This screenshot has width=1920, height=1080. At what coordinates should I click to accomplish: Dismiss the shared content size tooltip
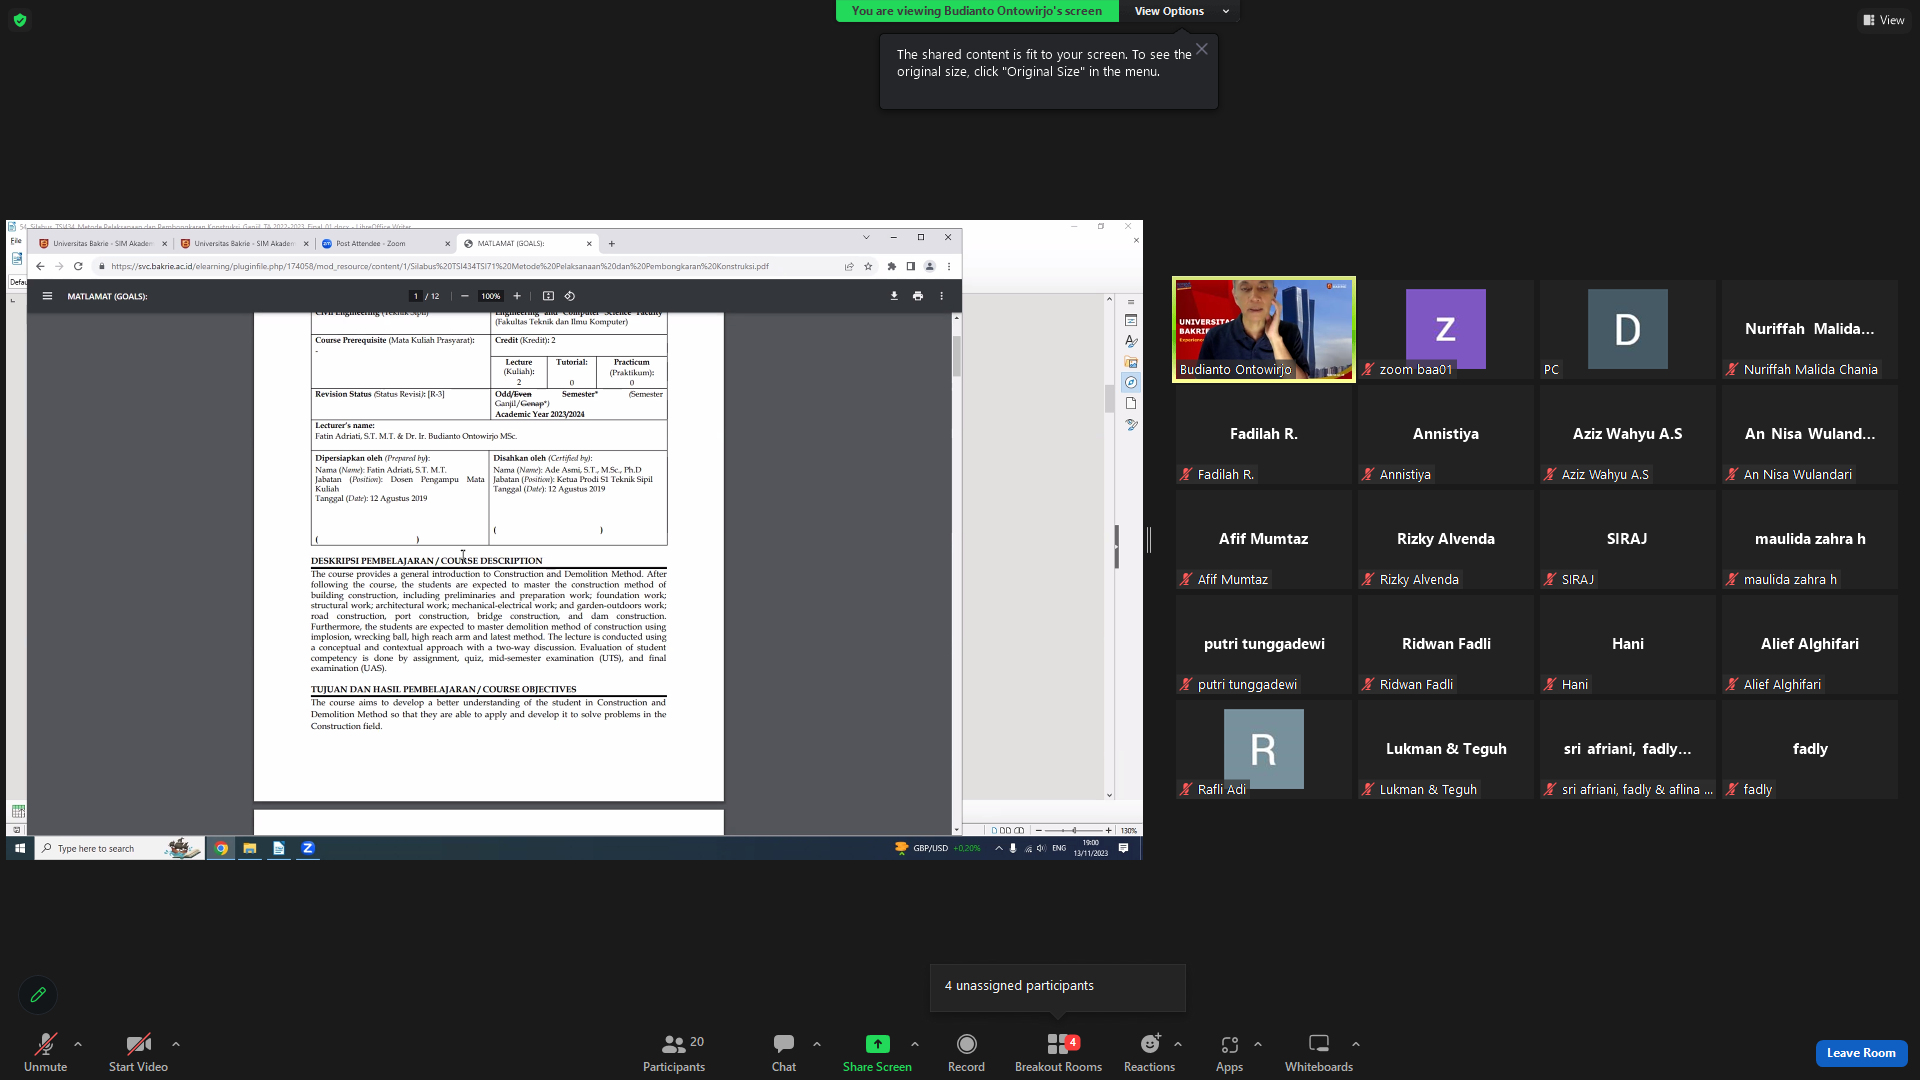coord(1202,49)
